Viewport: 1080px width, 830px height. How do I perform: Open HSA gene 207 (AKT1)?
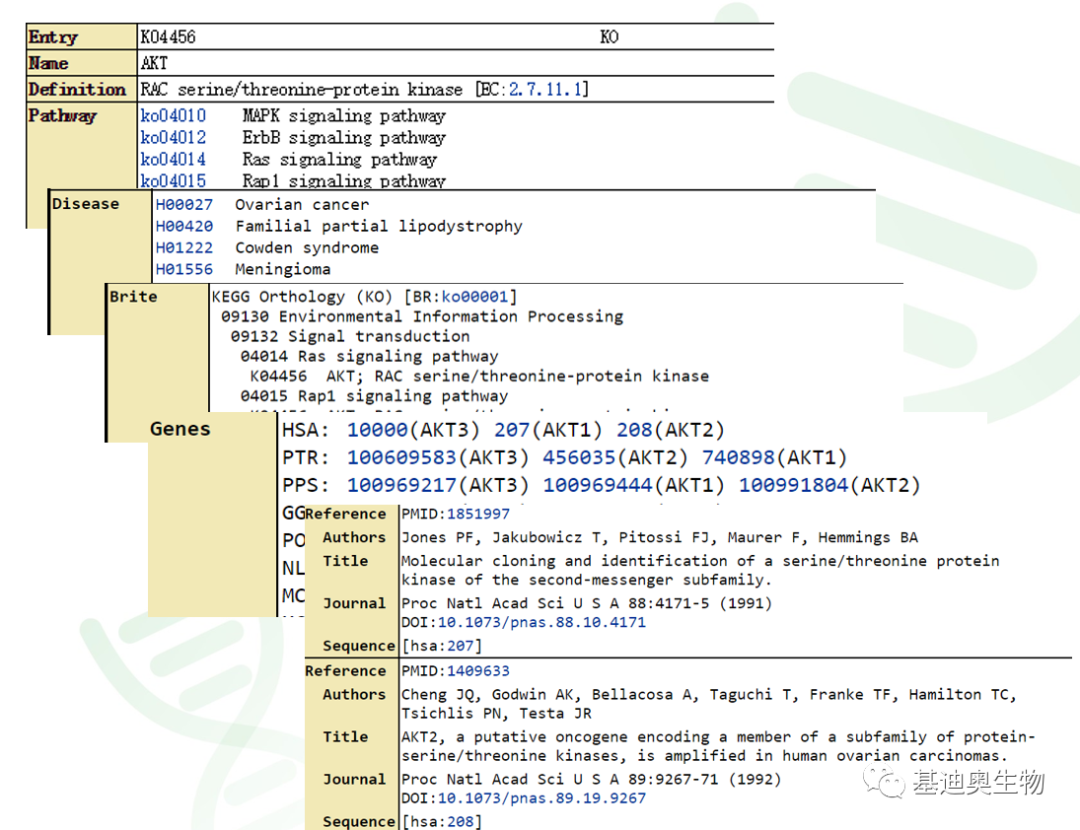[512, 430]
